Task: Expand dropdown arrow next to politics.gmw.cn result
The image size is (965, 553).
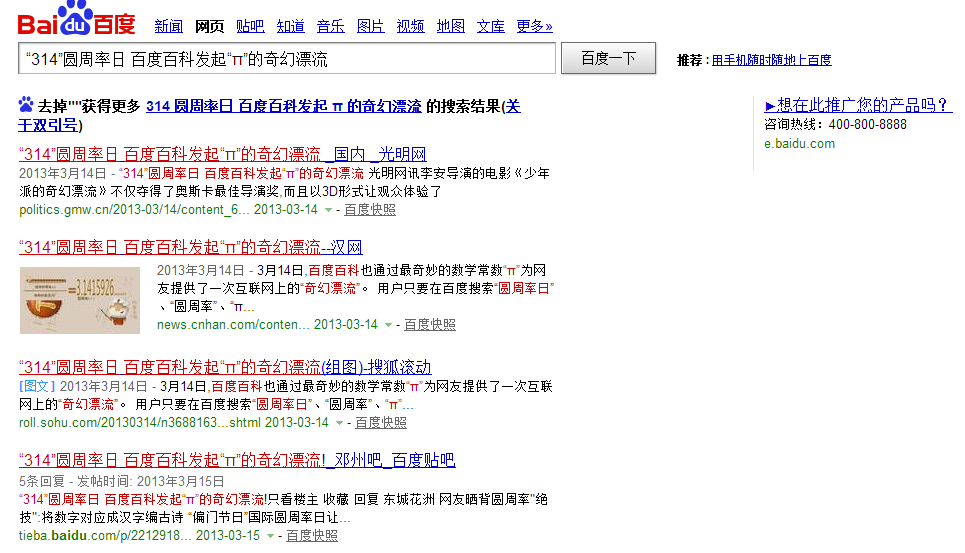Action: click(329, 210)
